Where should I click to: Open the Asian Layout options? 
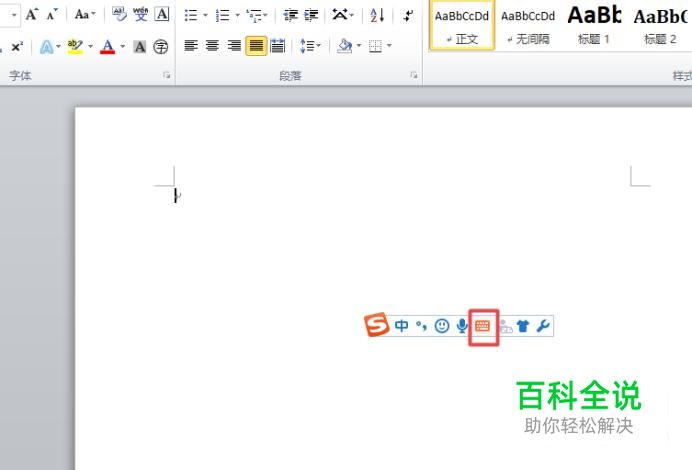pyautogui.click(x=343, y=15)
